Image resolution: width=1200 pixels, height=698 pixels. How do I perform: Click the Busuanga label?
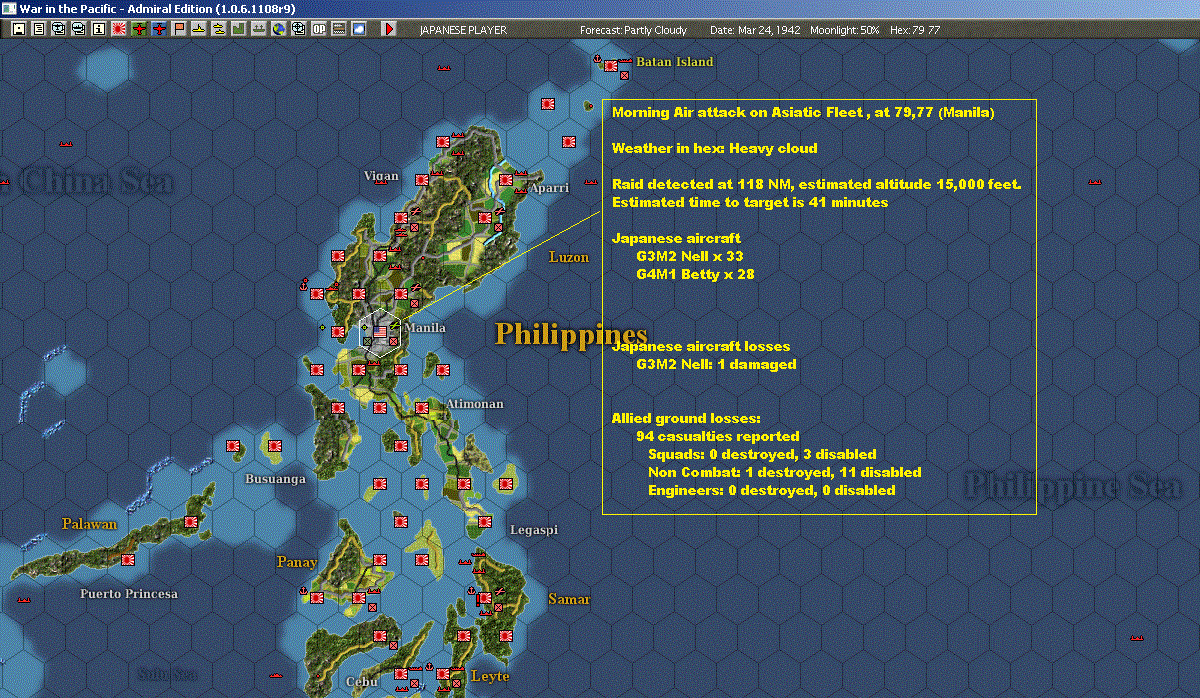(x=276, y=479)
